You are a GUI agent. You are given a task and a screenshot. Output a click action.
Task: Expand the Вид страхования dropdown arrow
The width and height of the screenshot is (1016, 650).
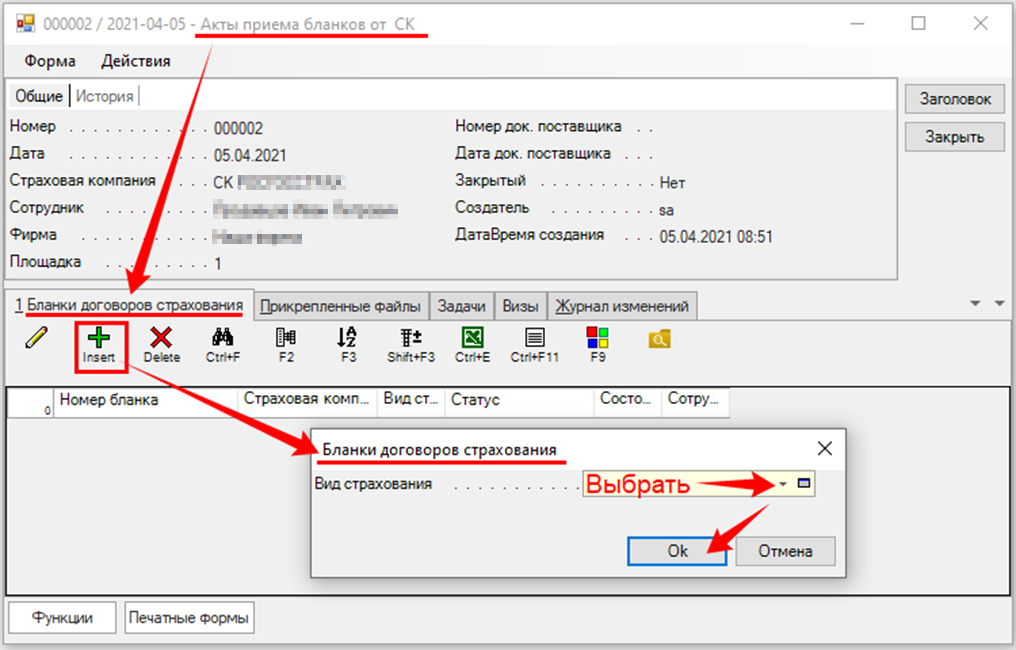[784, 484]
